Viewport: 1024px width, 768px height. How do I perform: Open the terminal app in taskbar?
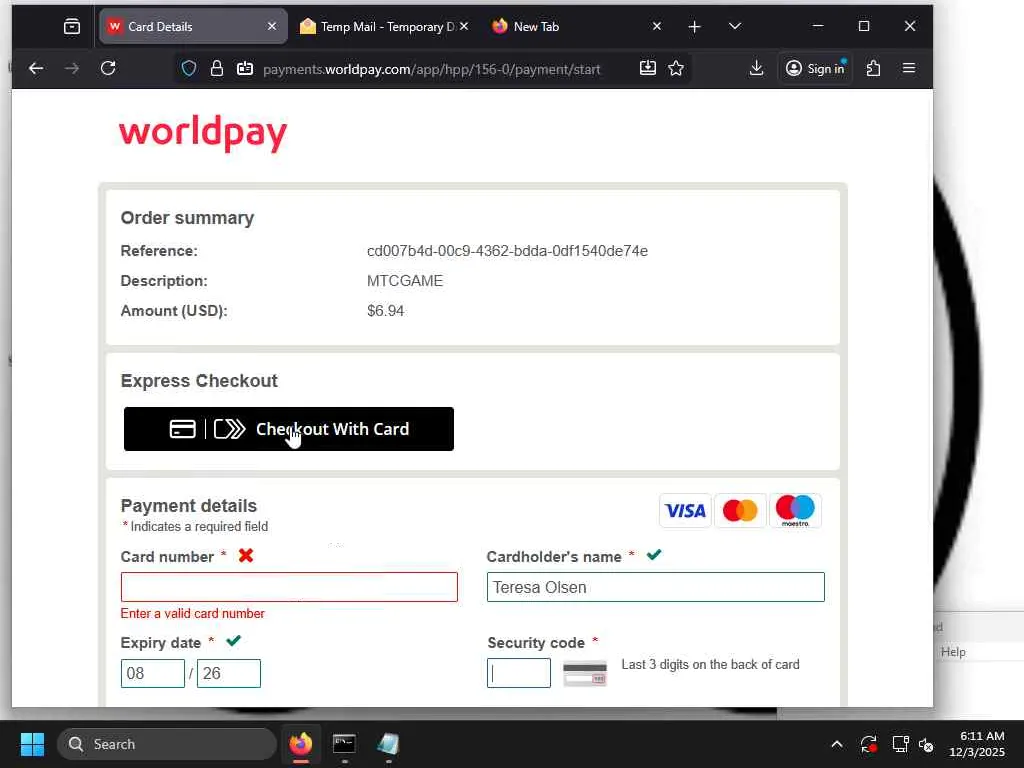coord(344,744)
